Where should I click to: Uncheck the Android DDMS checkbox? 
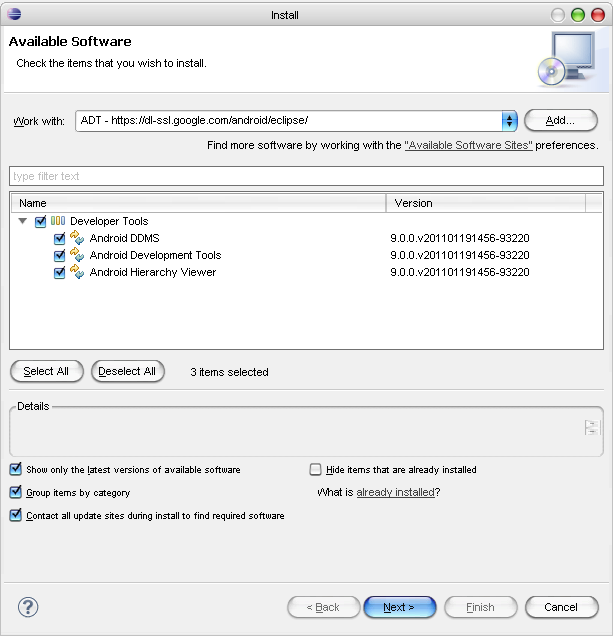[x=60, y=238]
